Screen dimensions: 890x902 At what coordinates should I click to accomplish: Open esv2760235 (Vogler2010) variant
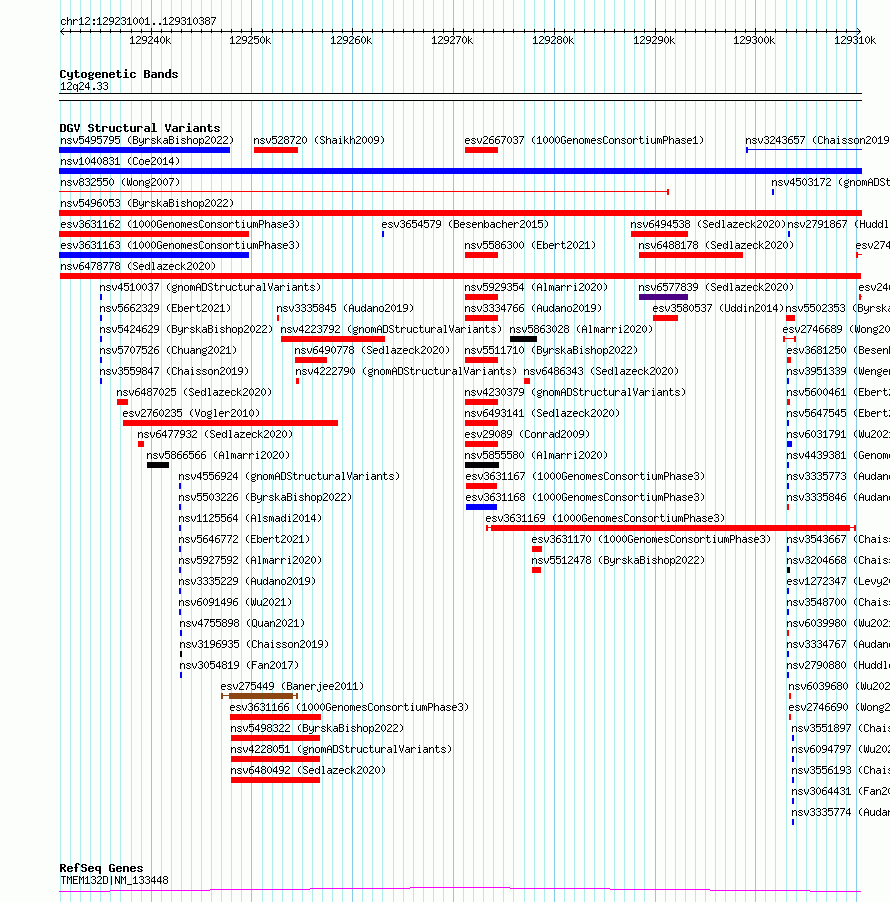click(191, 413)
